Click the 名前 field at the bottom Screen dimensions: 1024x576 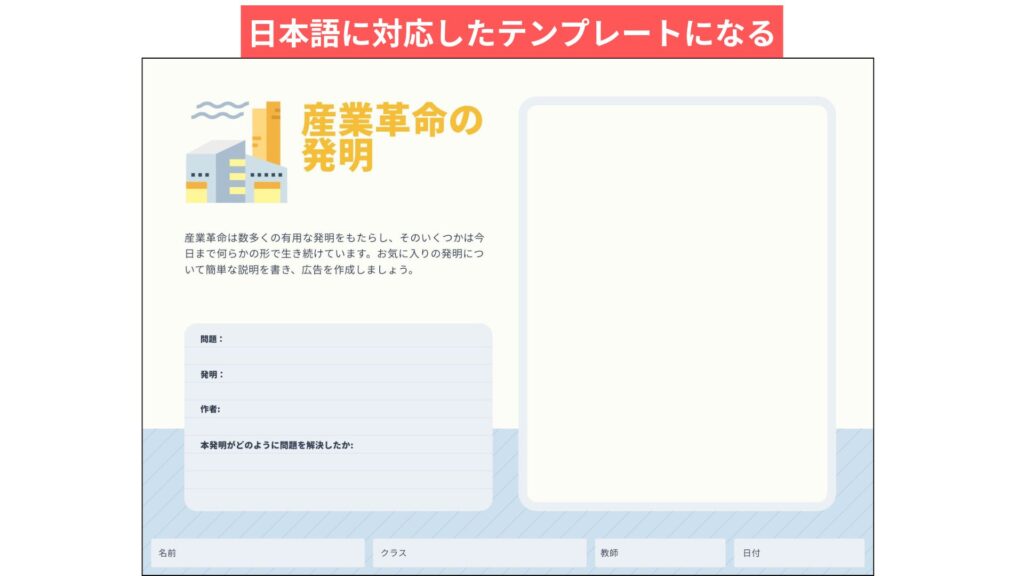click(x=257, y=552)
